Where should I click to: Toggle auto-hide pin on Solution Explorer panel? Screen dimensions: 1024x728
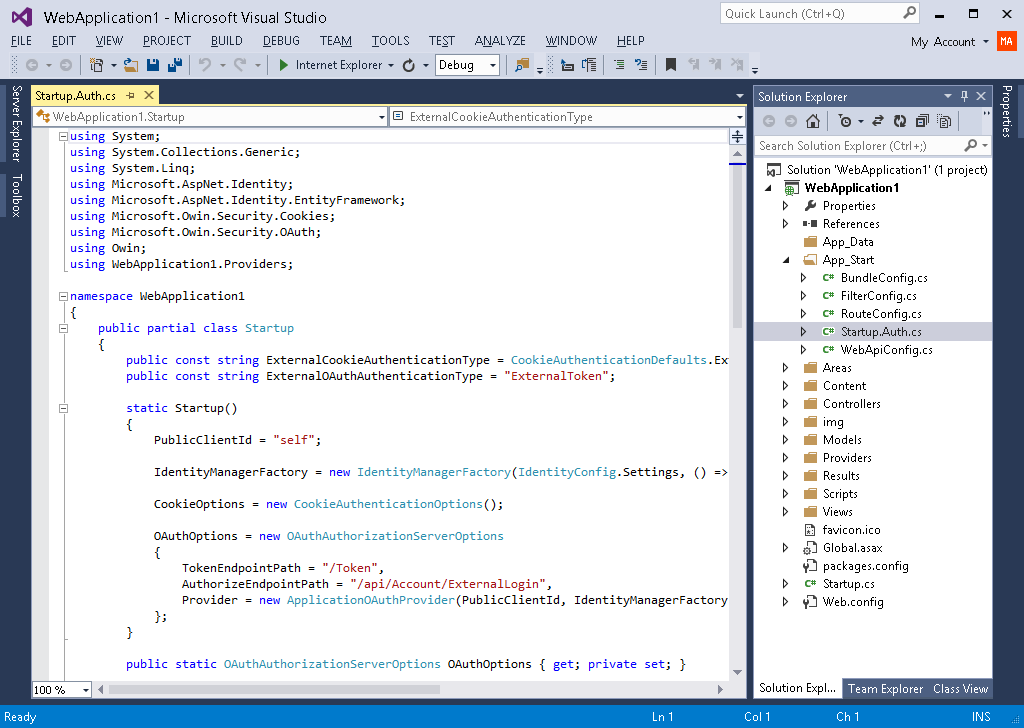tap(964, 96)
